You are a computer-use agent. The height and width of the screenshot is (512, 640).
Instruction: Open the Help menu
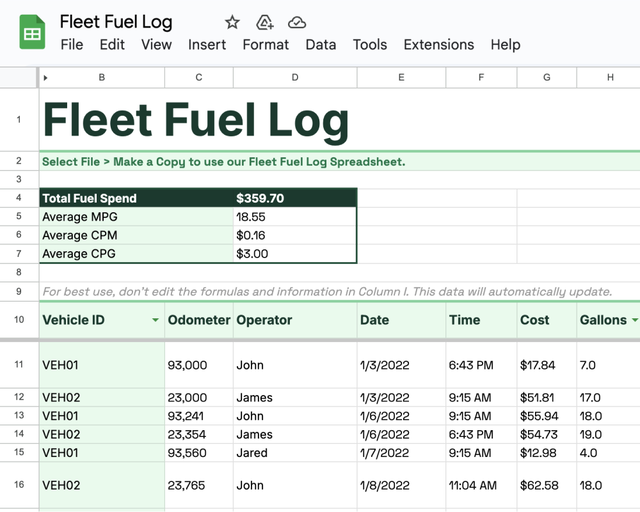tap(505, 44)
